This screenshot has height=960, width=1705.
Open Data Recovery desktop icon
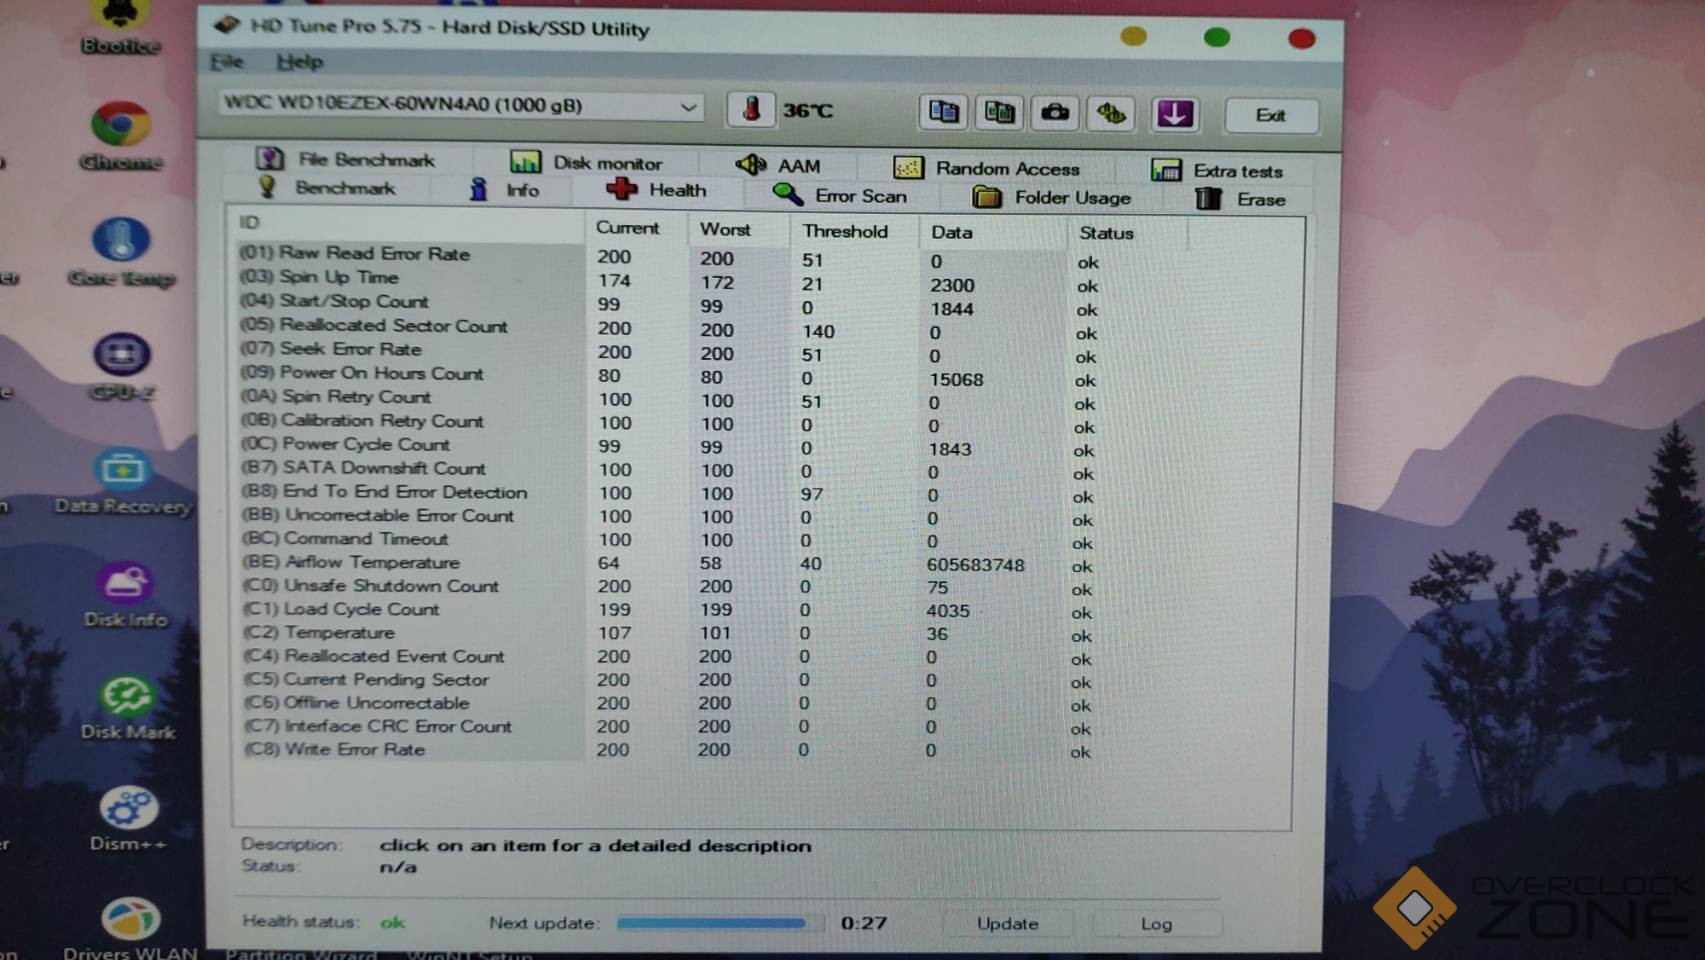123,483
